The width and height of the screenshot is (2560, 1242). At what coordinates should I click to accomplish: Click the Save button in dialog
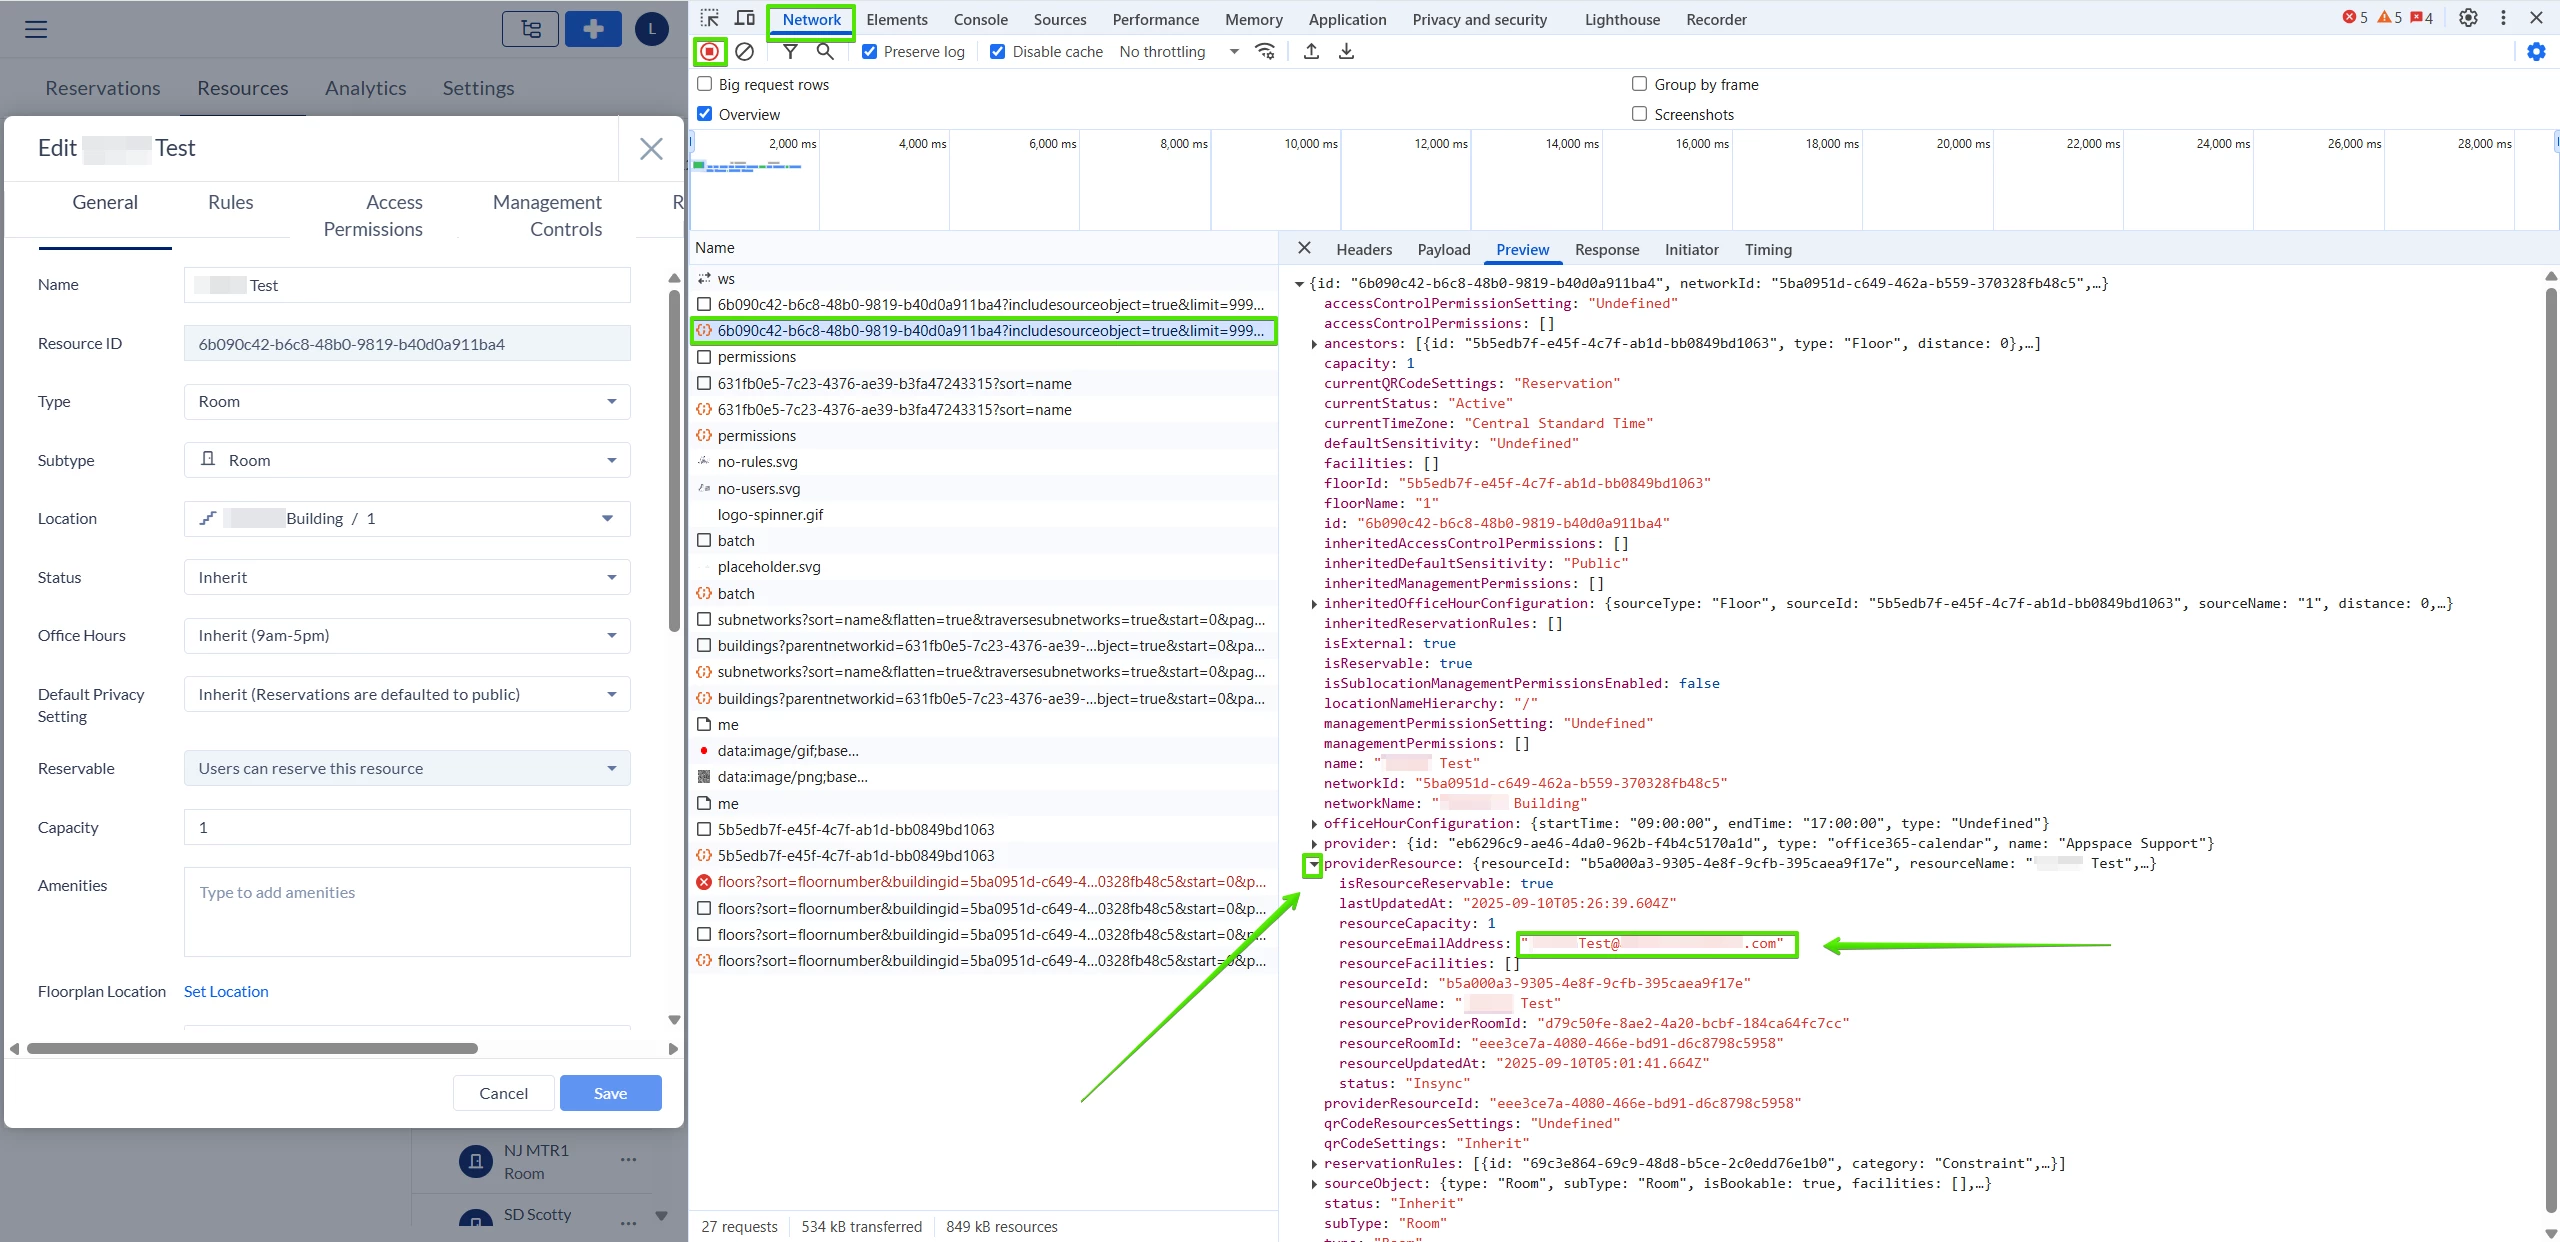[x=610, y=1093]
